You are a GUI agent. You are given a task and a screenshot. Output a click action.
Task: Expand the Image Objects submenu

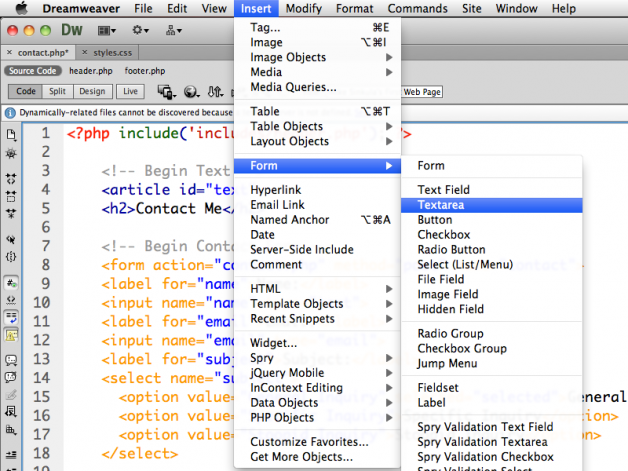(x=317, y=57)
